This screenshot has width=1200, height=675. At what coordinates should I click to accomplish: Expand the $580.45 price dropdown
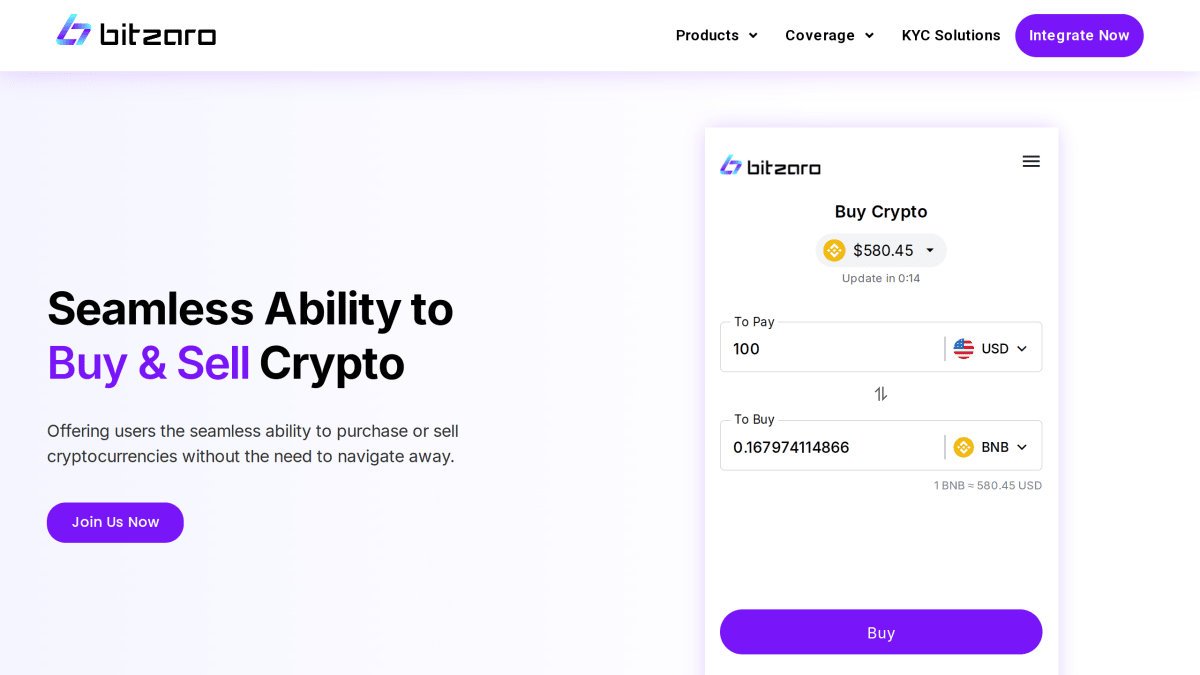click(930, 250)
